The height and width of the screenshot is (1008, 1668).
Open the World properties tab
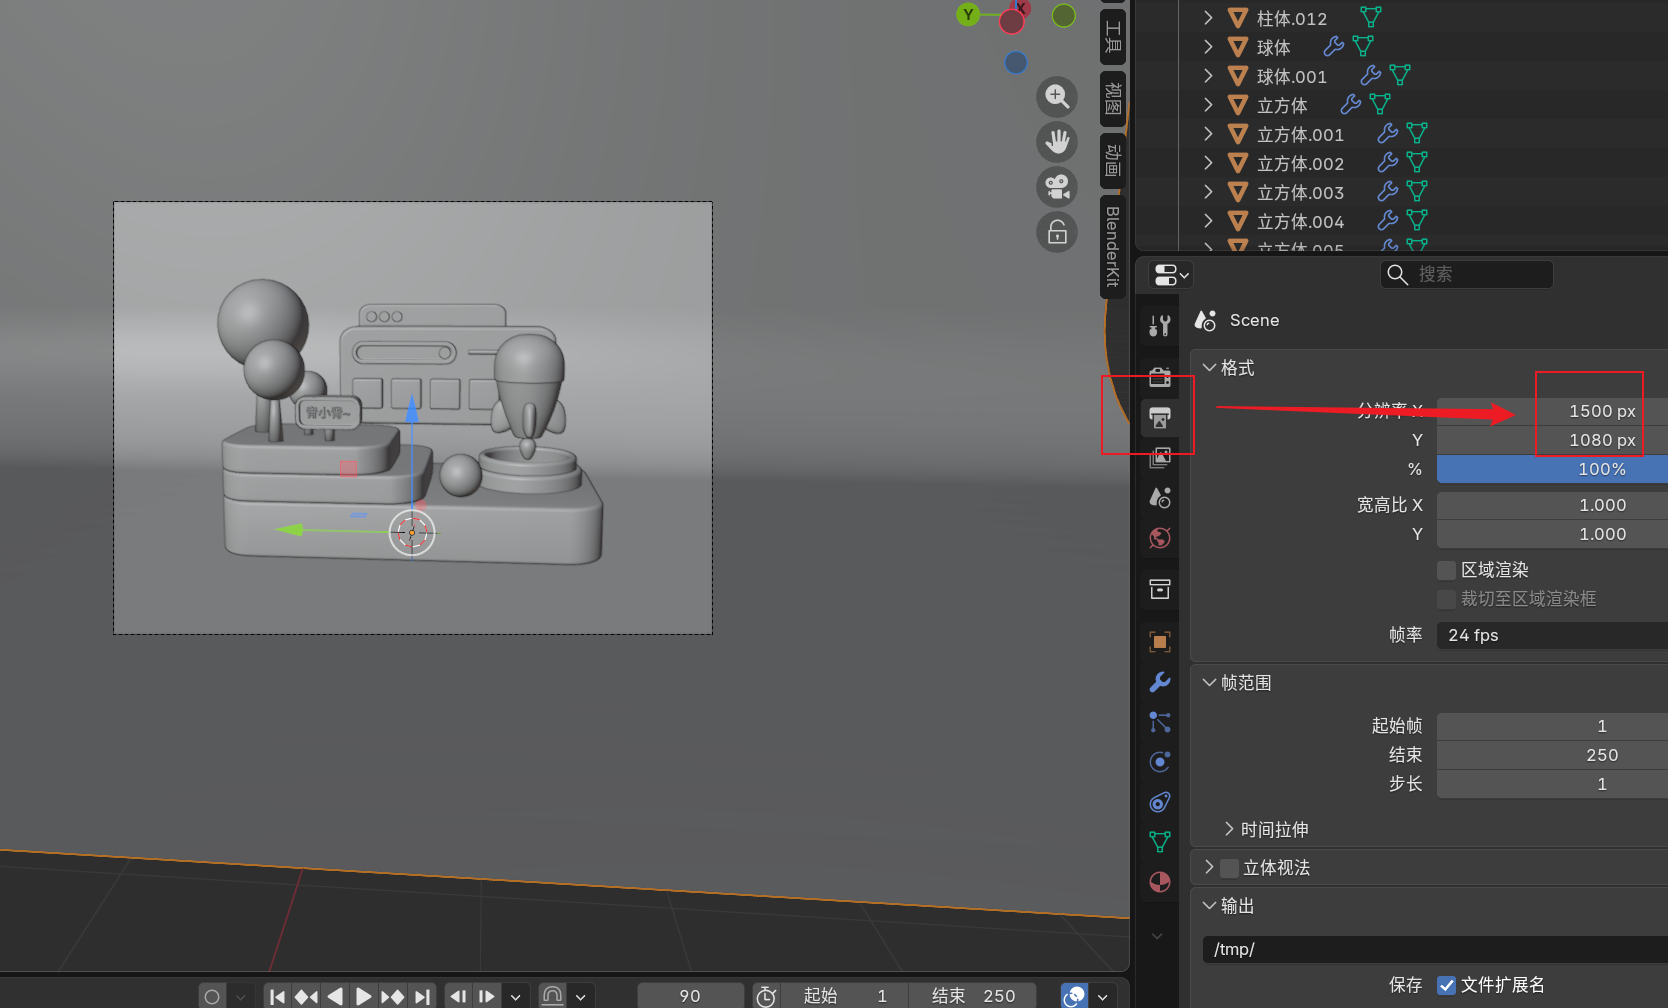pos(1160,538)
